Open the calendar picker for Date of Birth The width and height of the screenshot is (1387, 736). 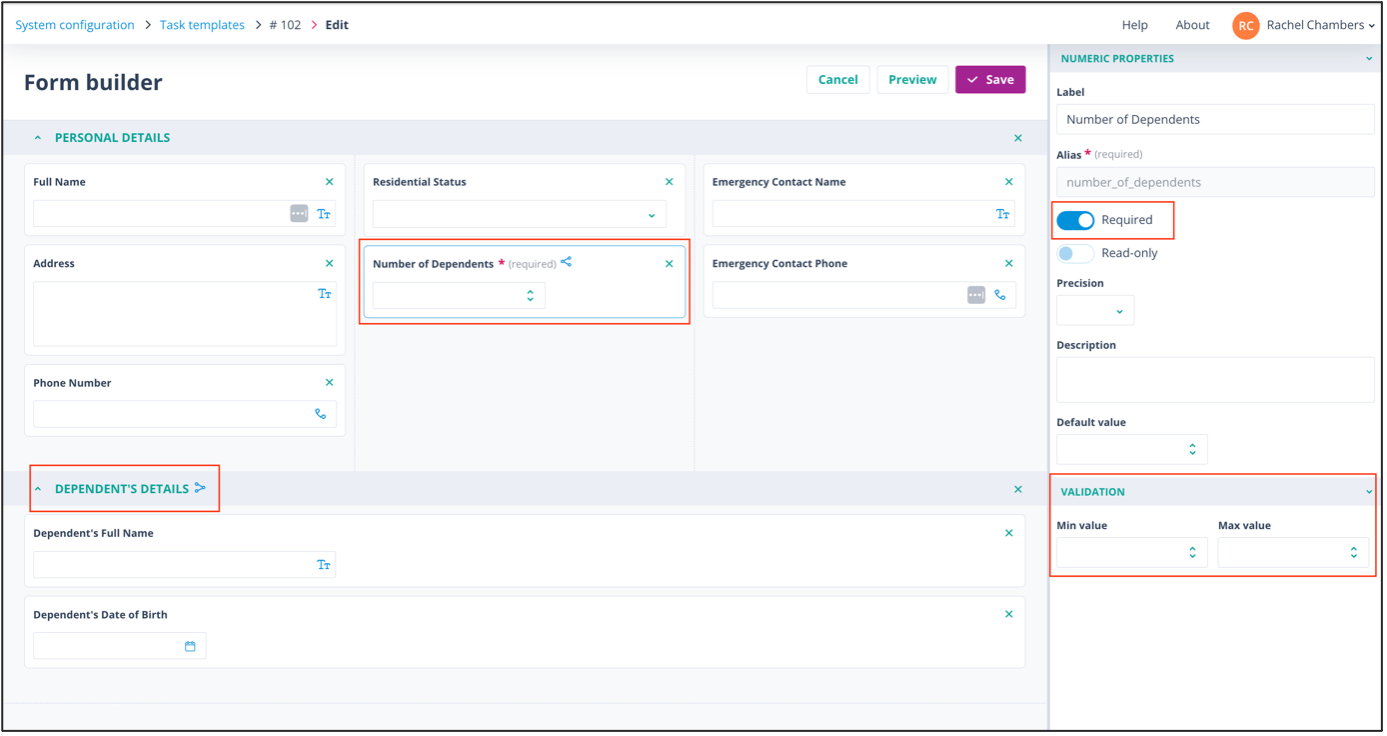[190, 646]
